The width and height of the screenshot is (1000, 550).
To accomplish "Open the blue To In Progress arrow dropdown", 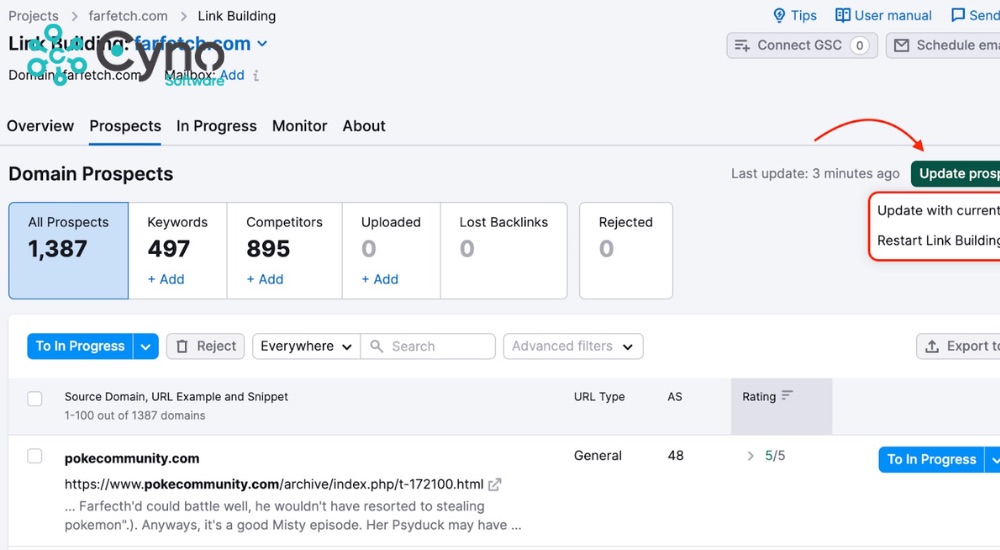I will (x=145, y=346).
